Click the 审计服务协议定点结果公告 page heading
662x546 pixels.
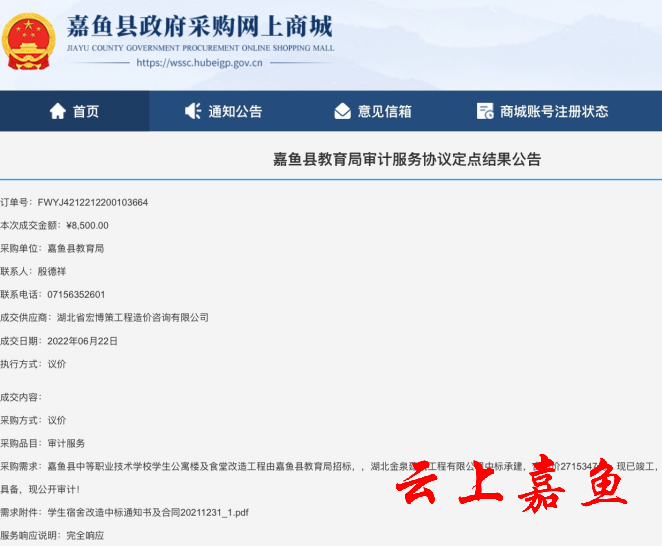tap(407, 159)
